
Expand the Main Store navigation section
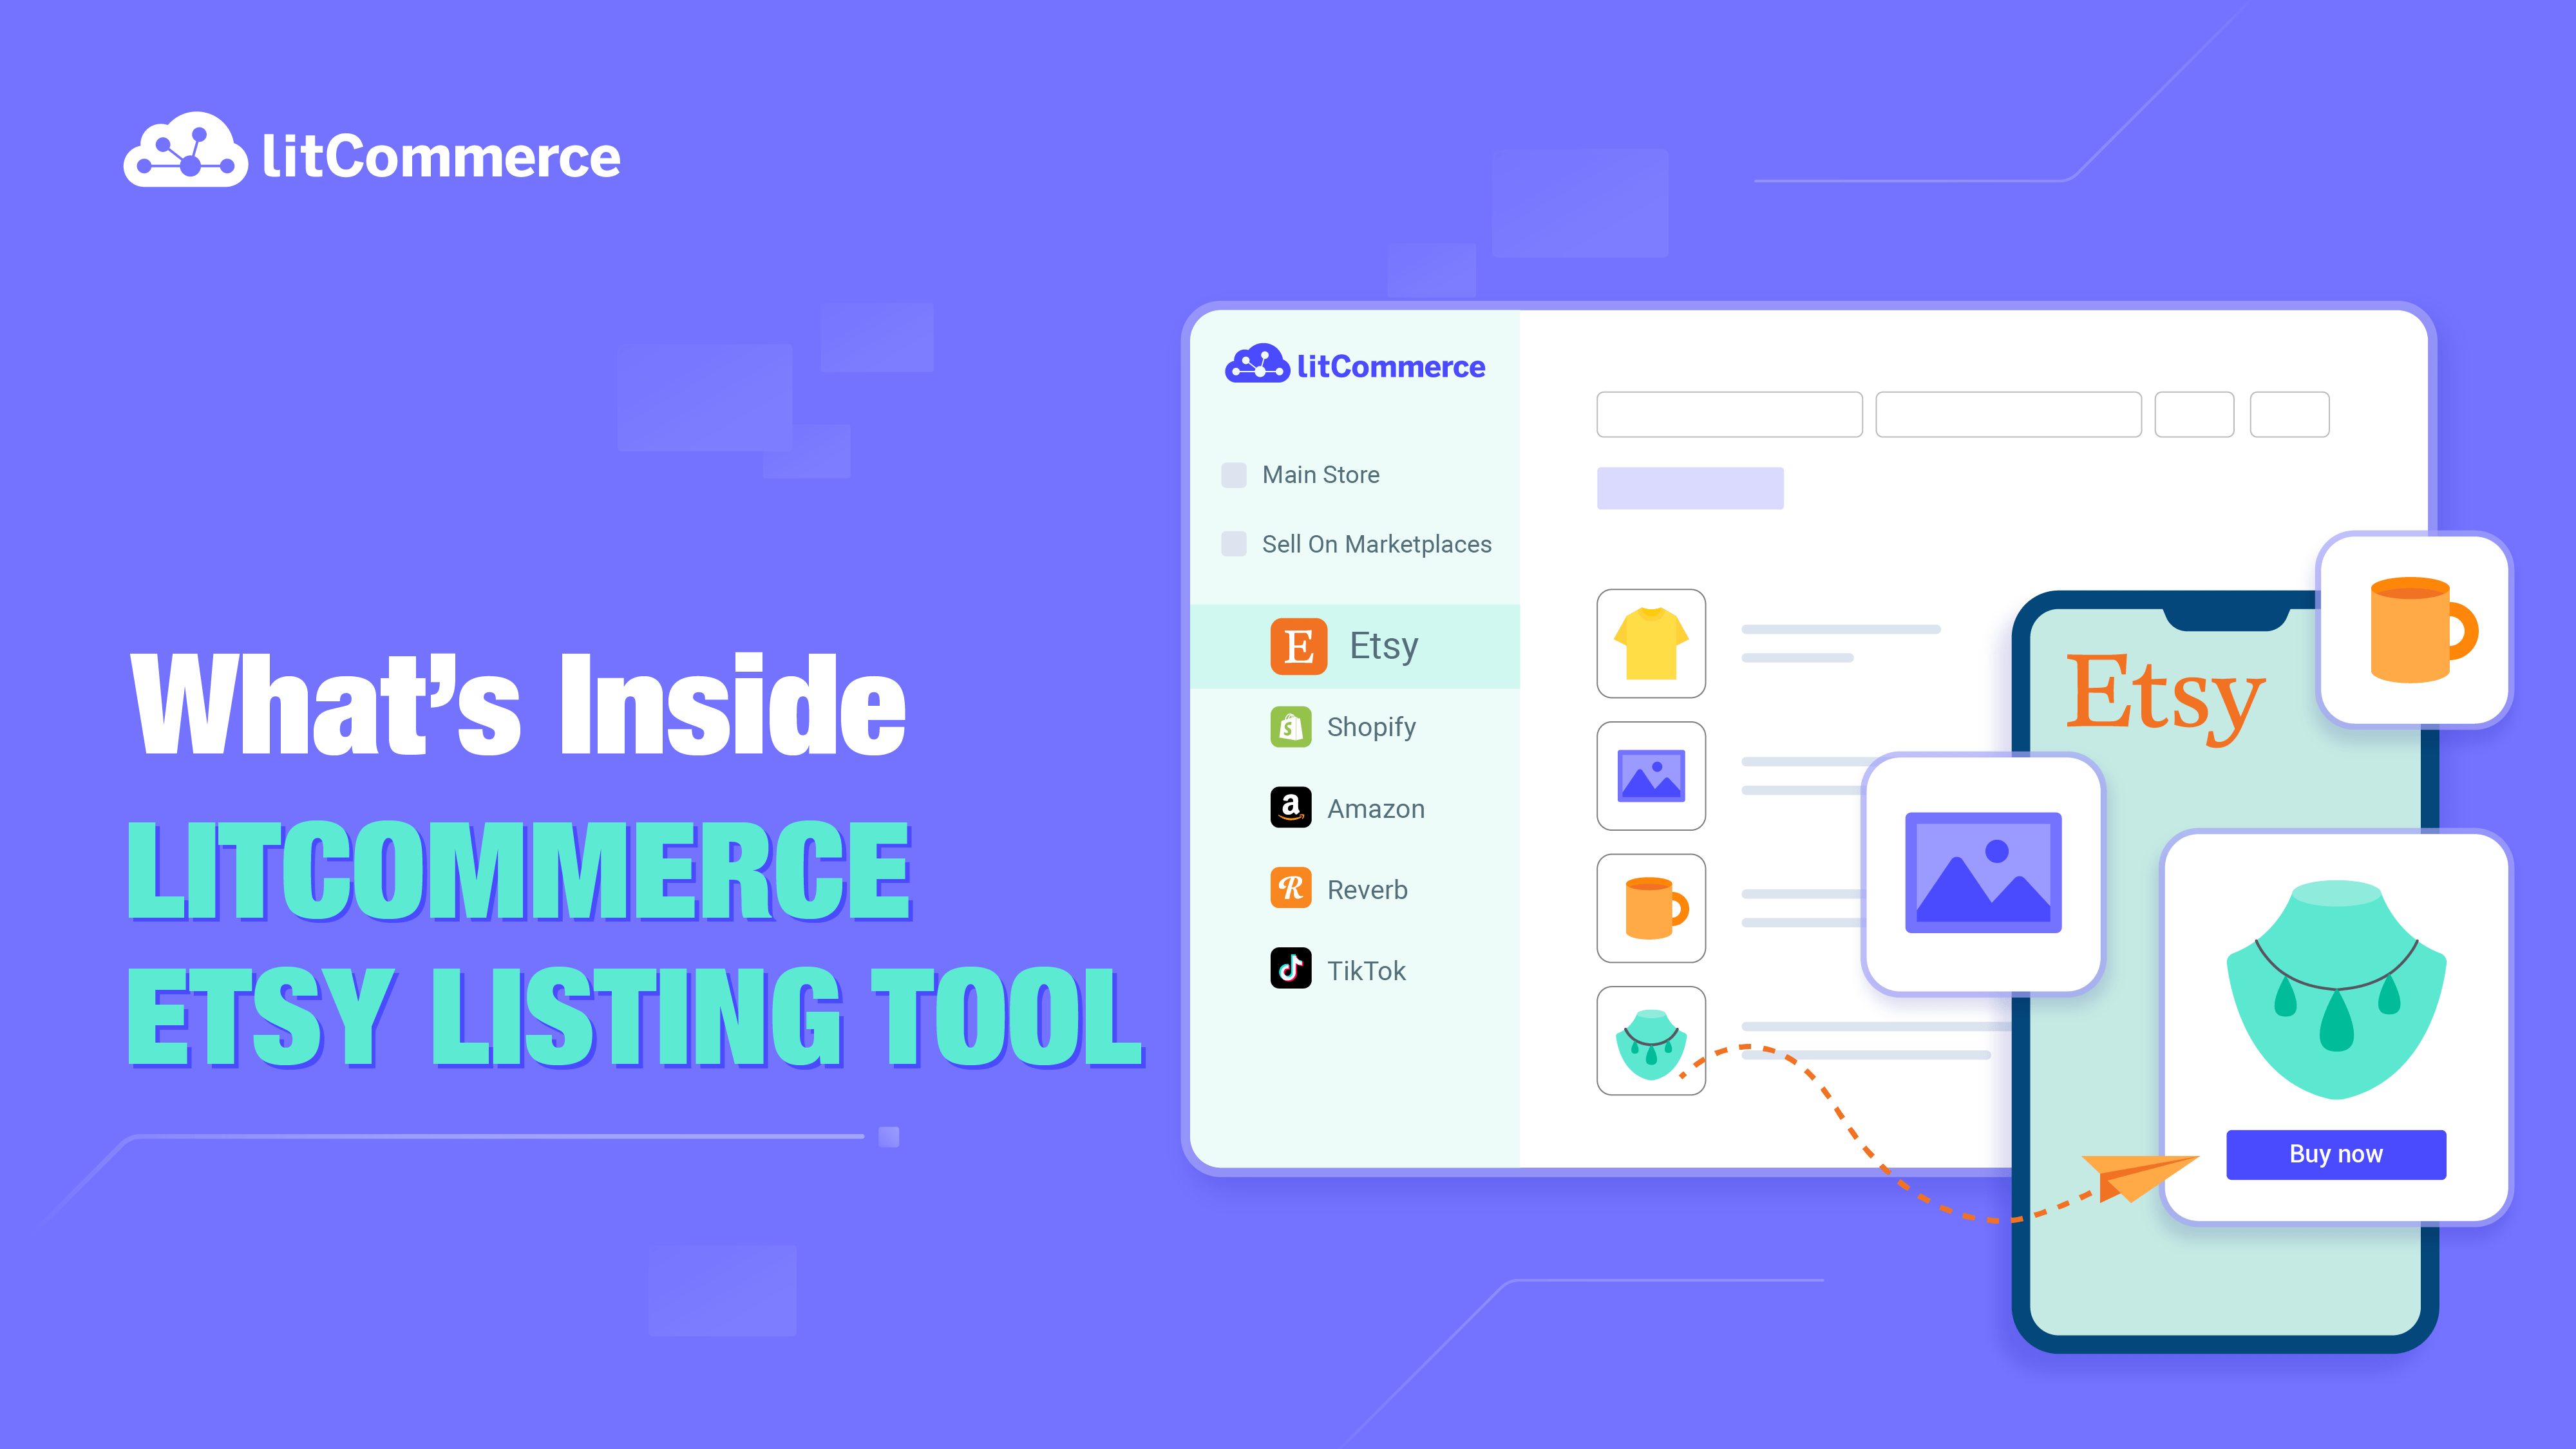click(x=1318, y=473)
